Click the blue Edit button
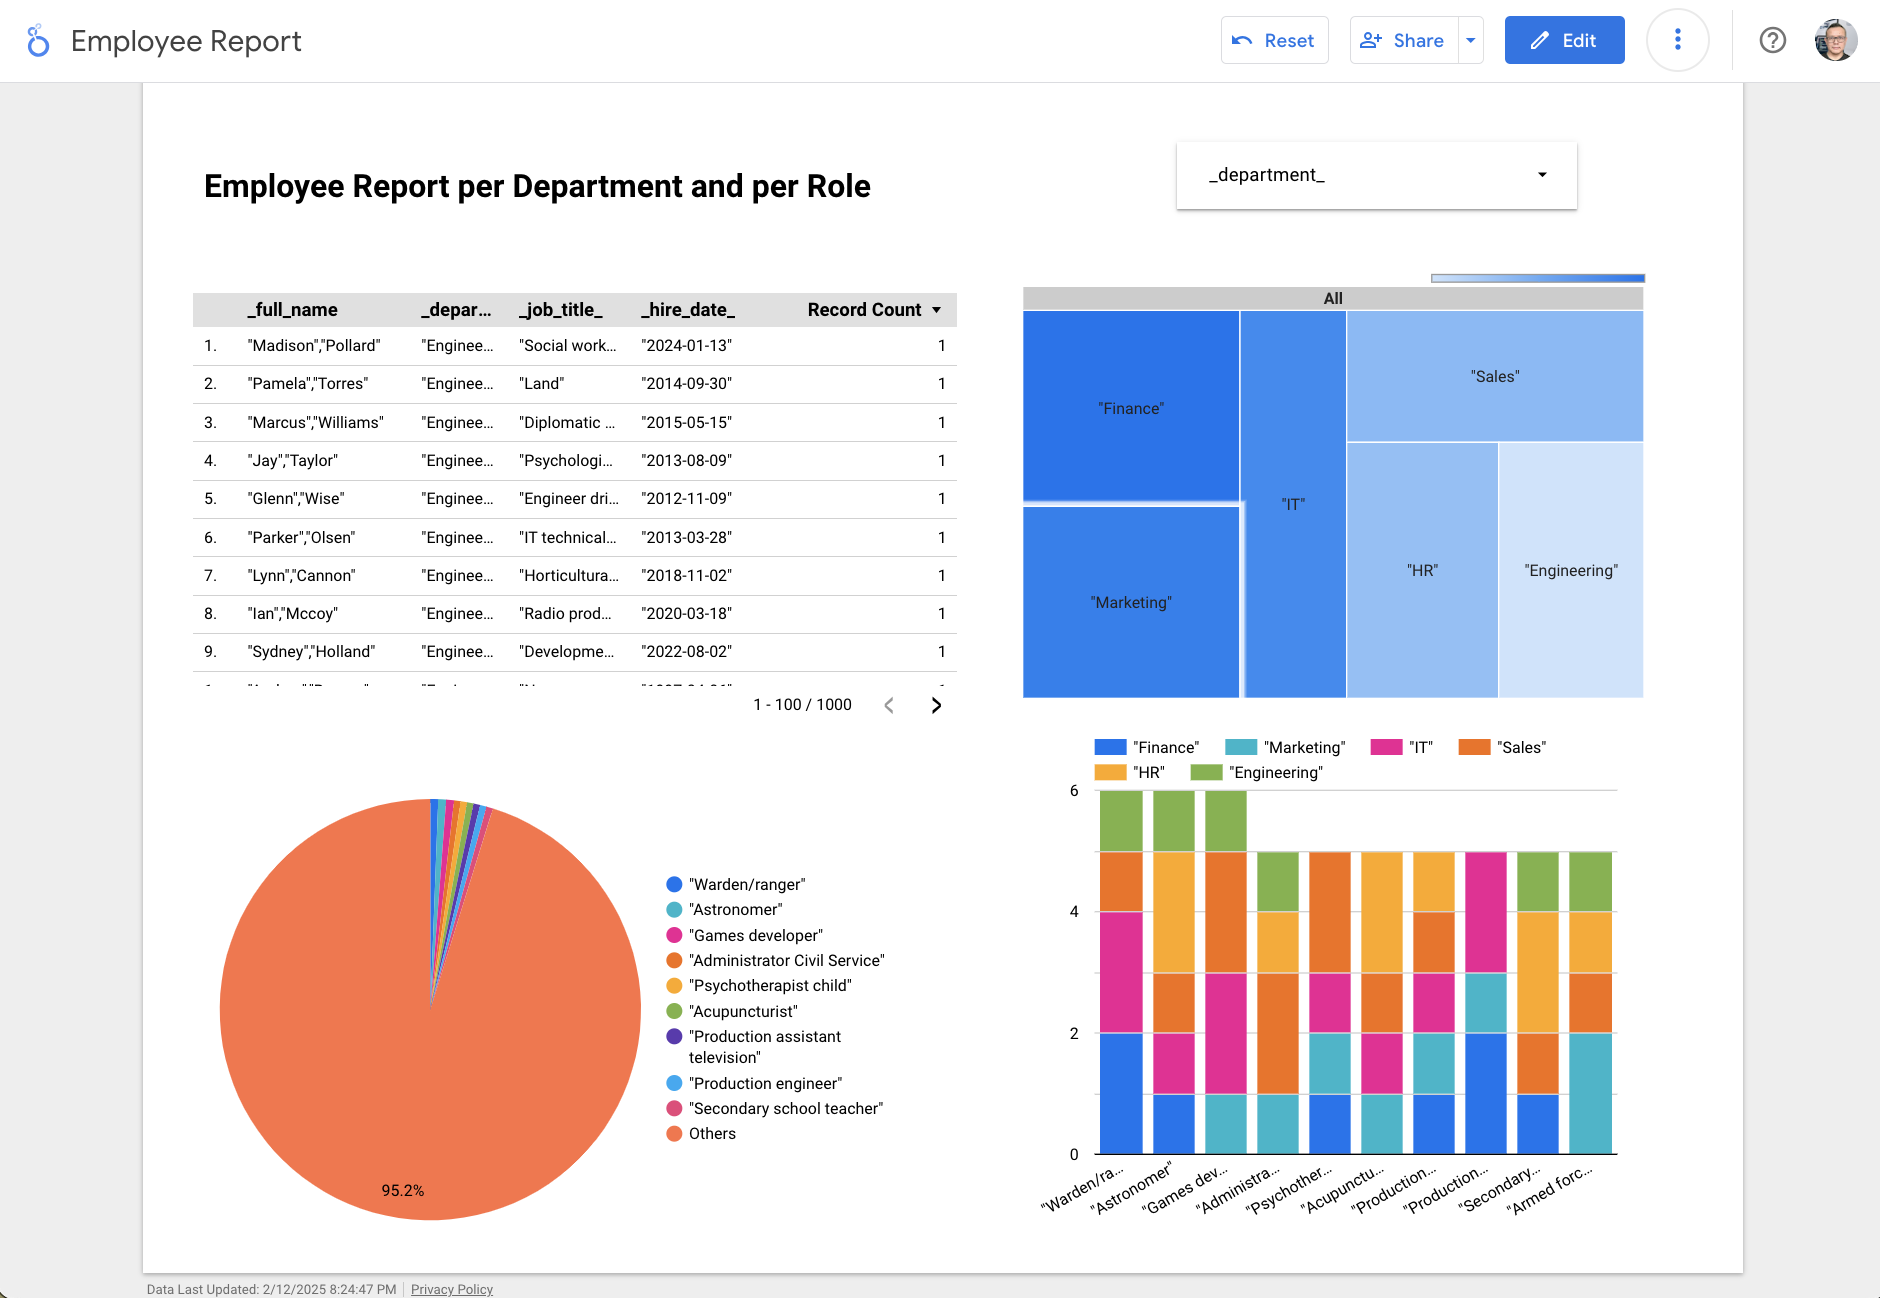 [x=1564, y=40]
